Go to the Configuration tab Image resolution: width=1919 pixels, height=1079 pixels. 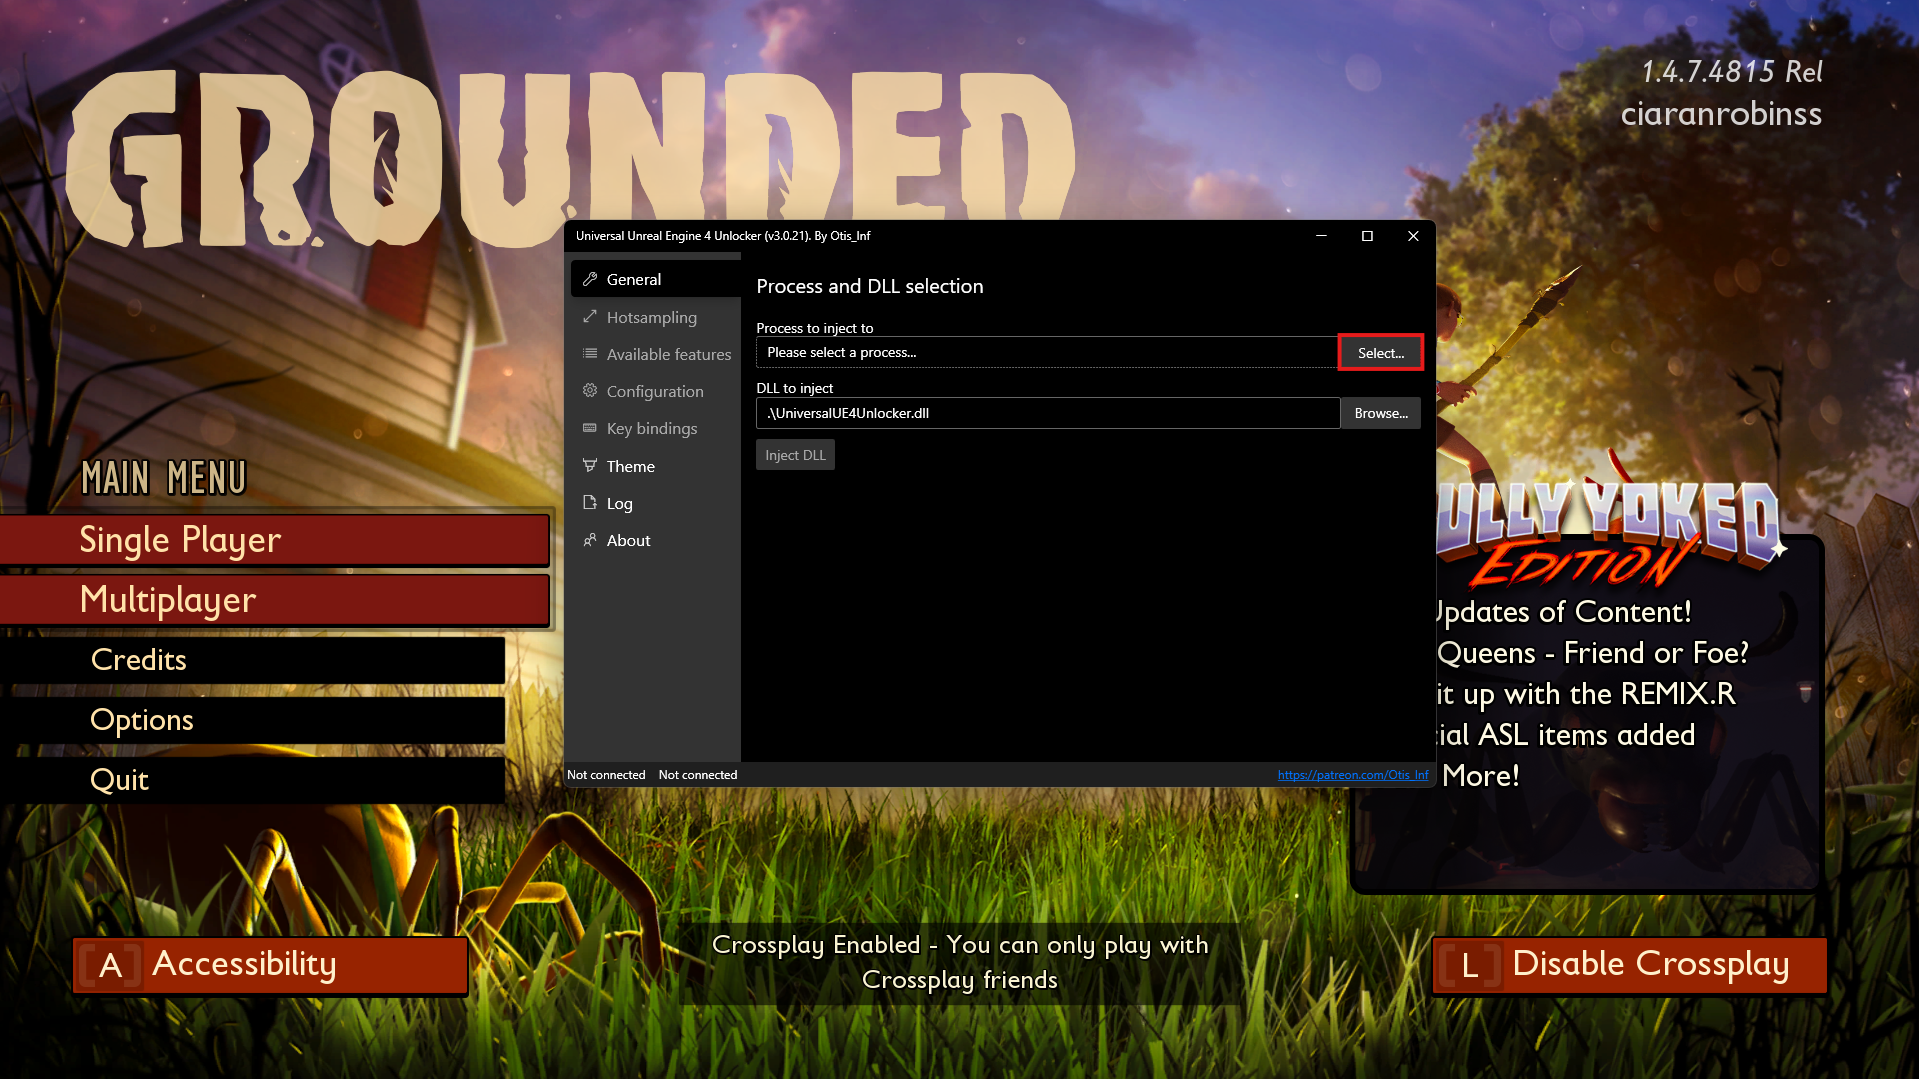pos(656,391)
